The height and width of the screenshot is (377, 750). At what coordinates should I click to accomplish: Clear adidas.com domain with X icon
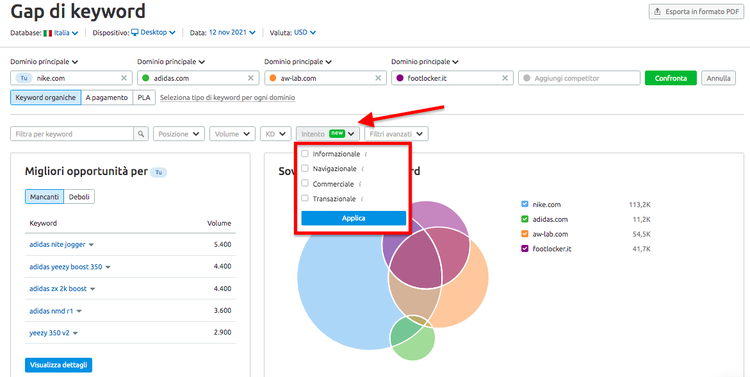(251, 78)
